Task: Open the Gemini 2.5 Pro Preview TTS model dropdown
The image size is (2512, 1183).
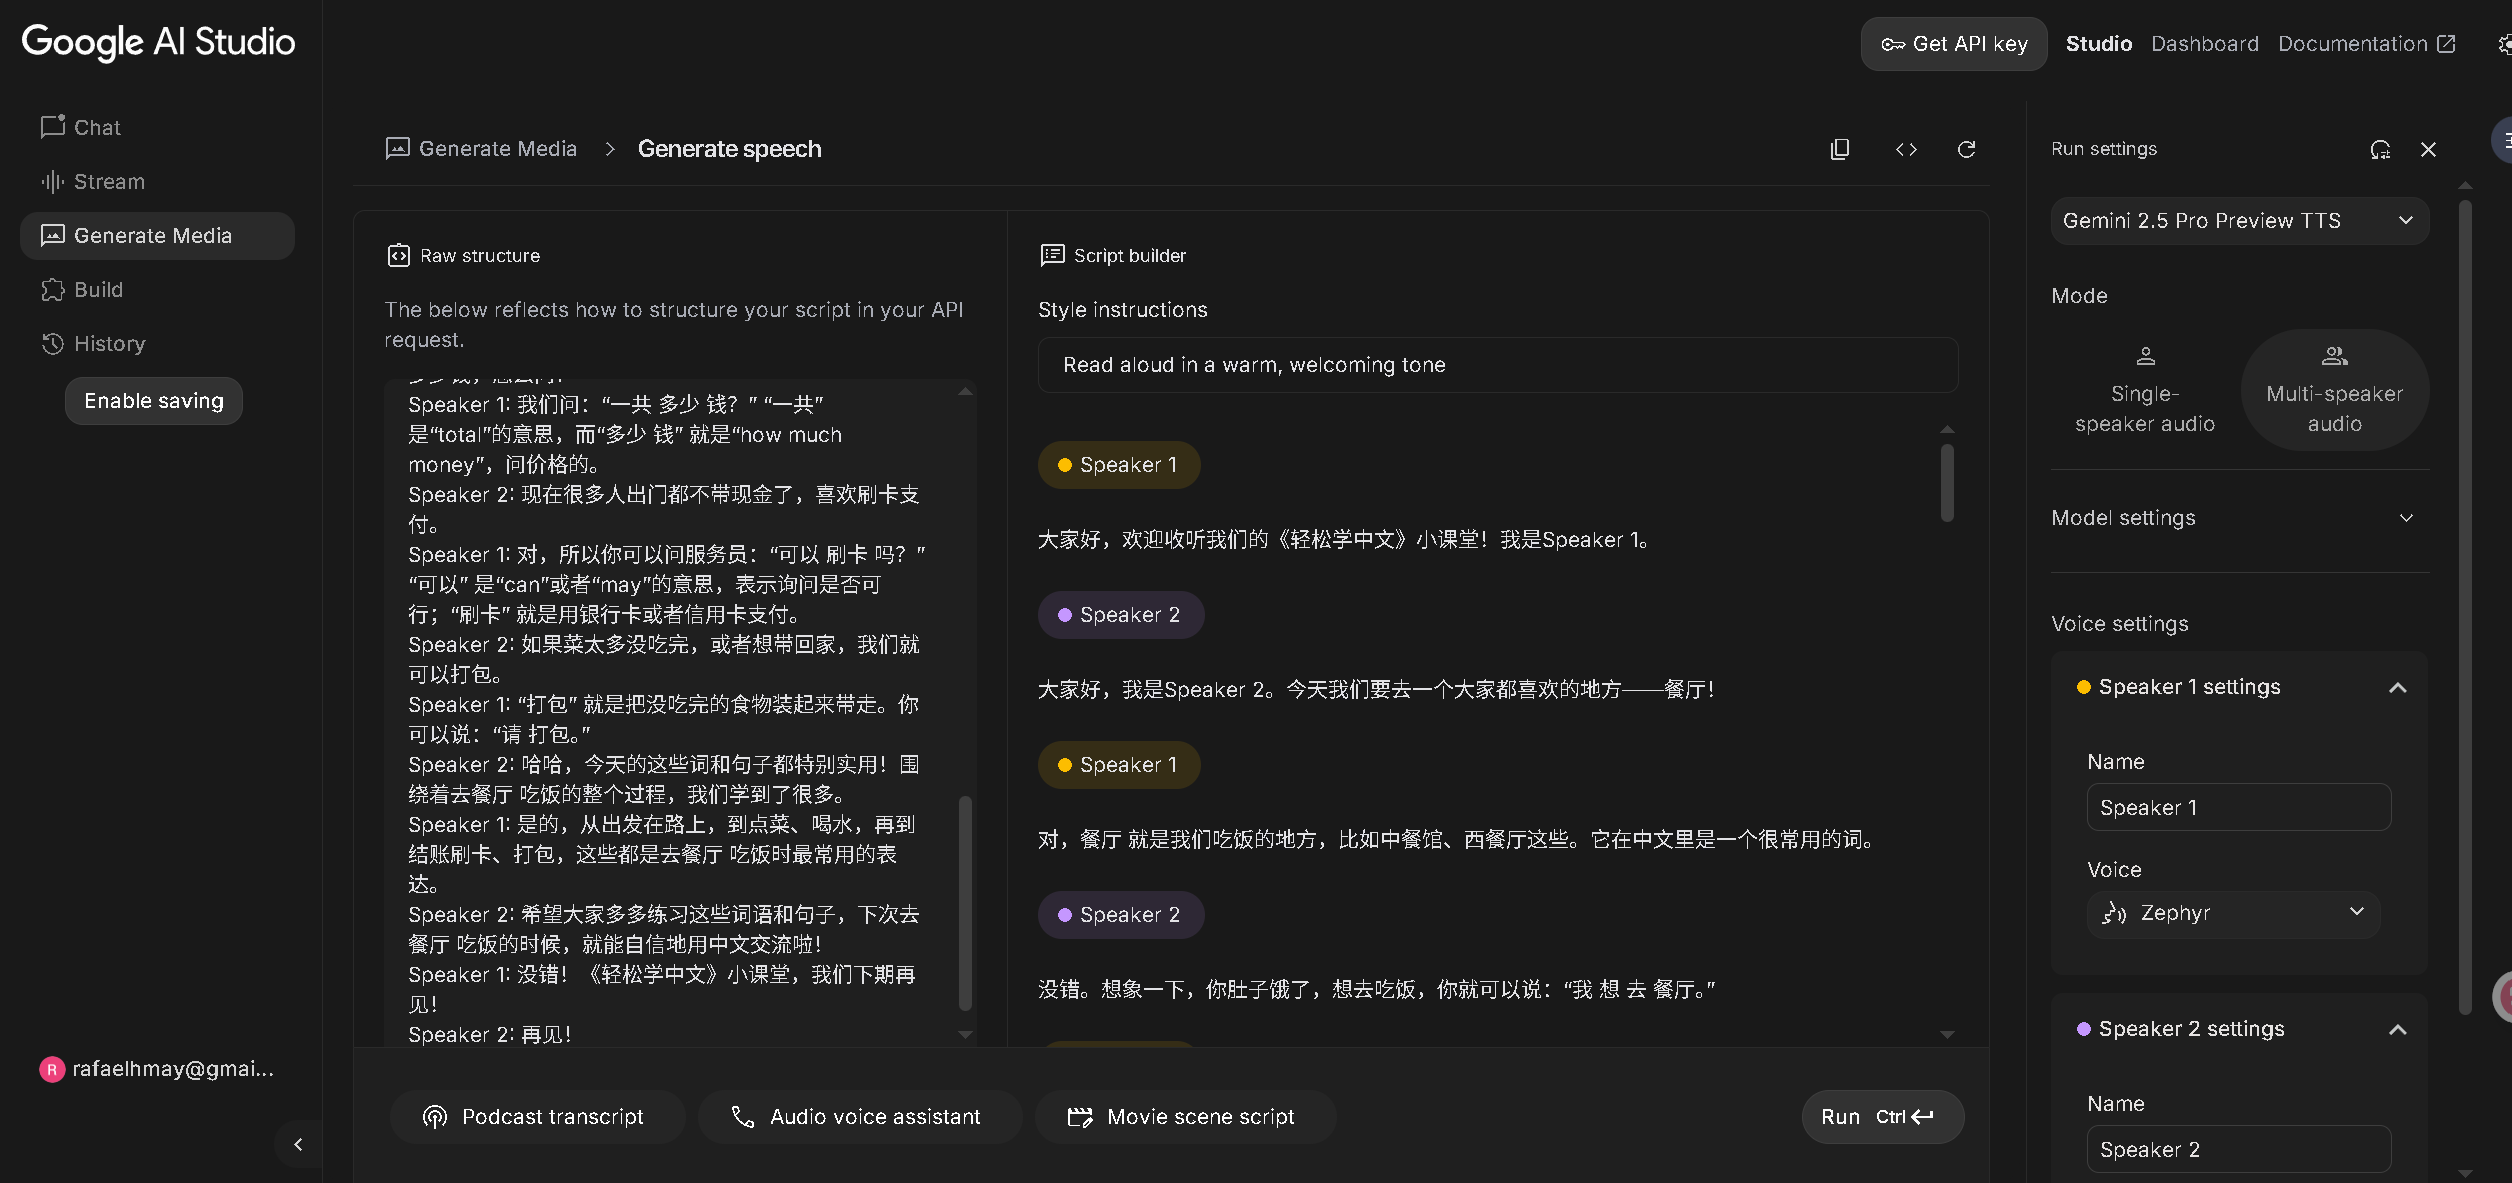Action: coord(2239,220)
